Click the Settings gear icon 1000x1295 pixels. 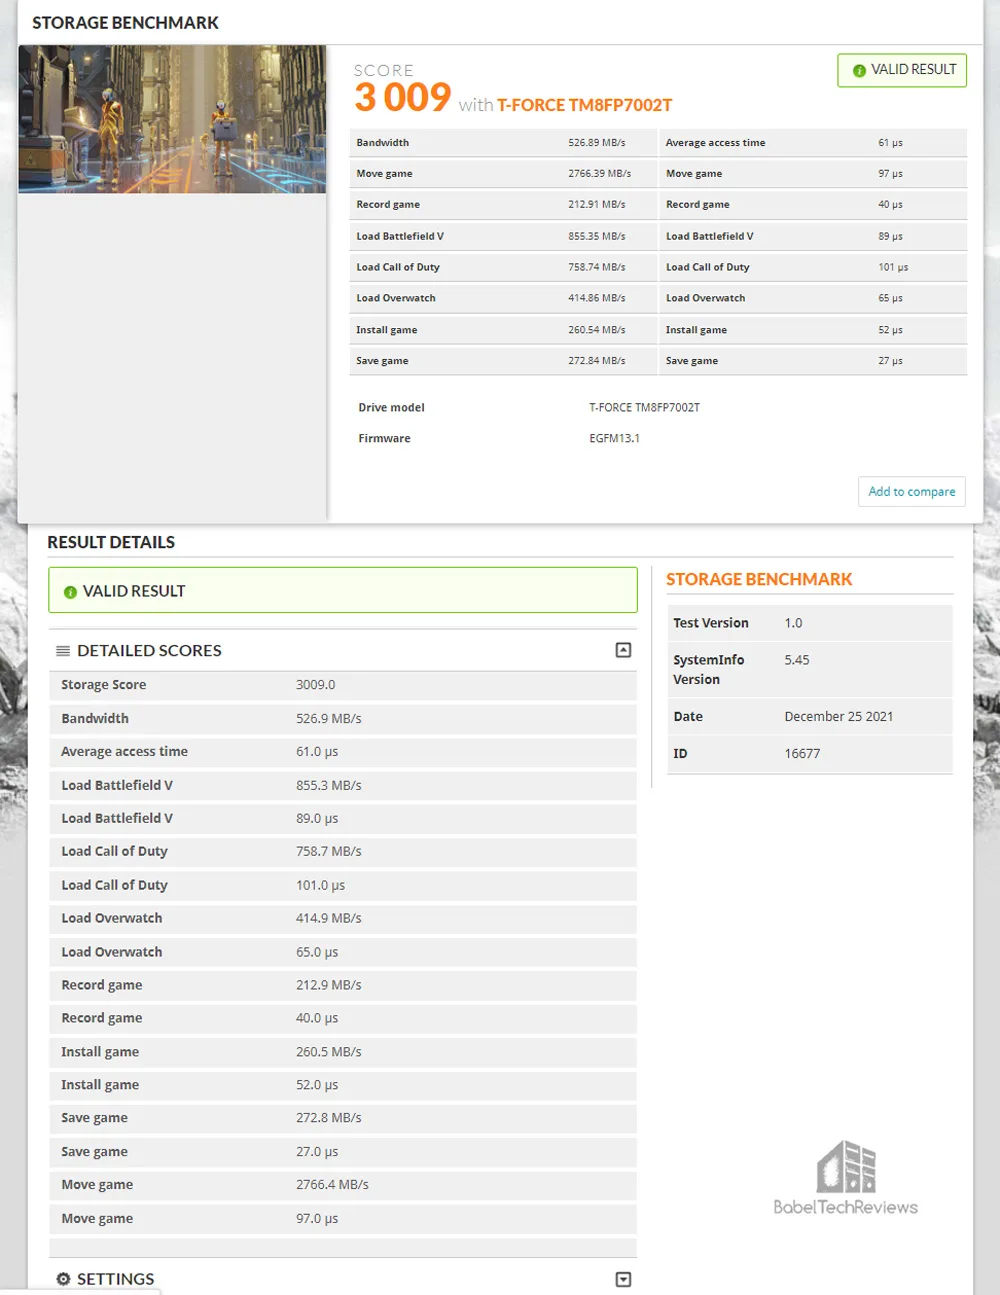pyautogui.click(x=63, y=1279)
